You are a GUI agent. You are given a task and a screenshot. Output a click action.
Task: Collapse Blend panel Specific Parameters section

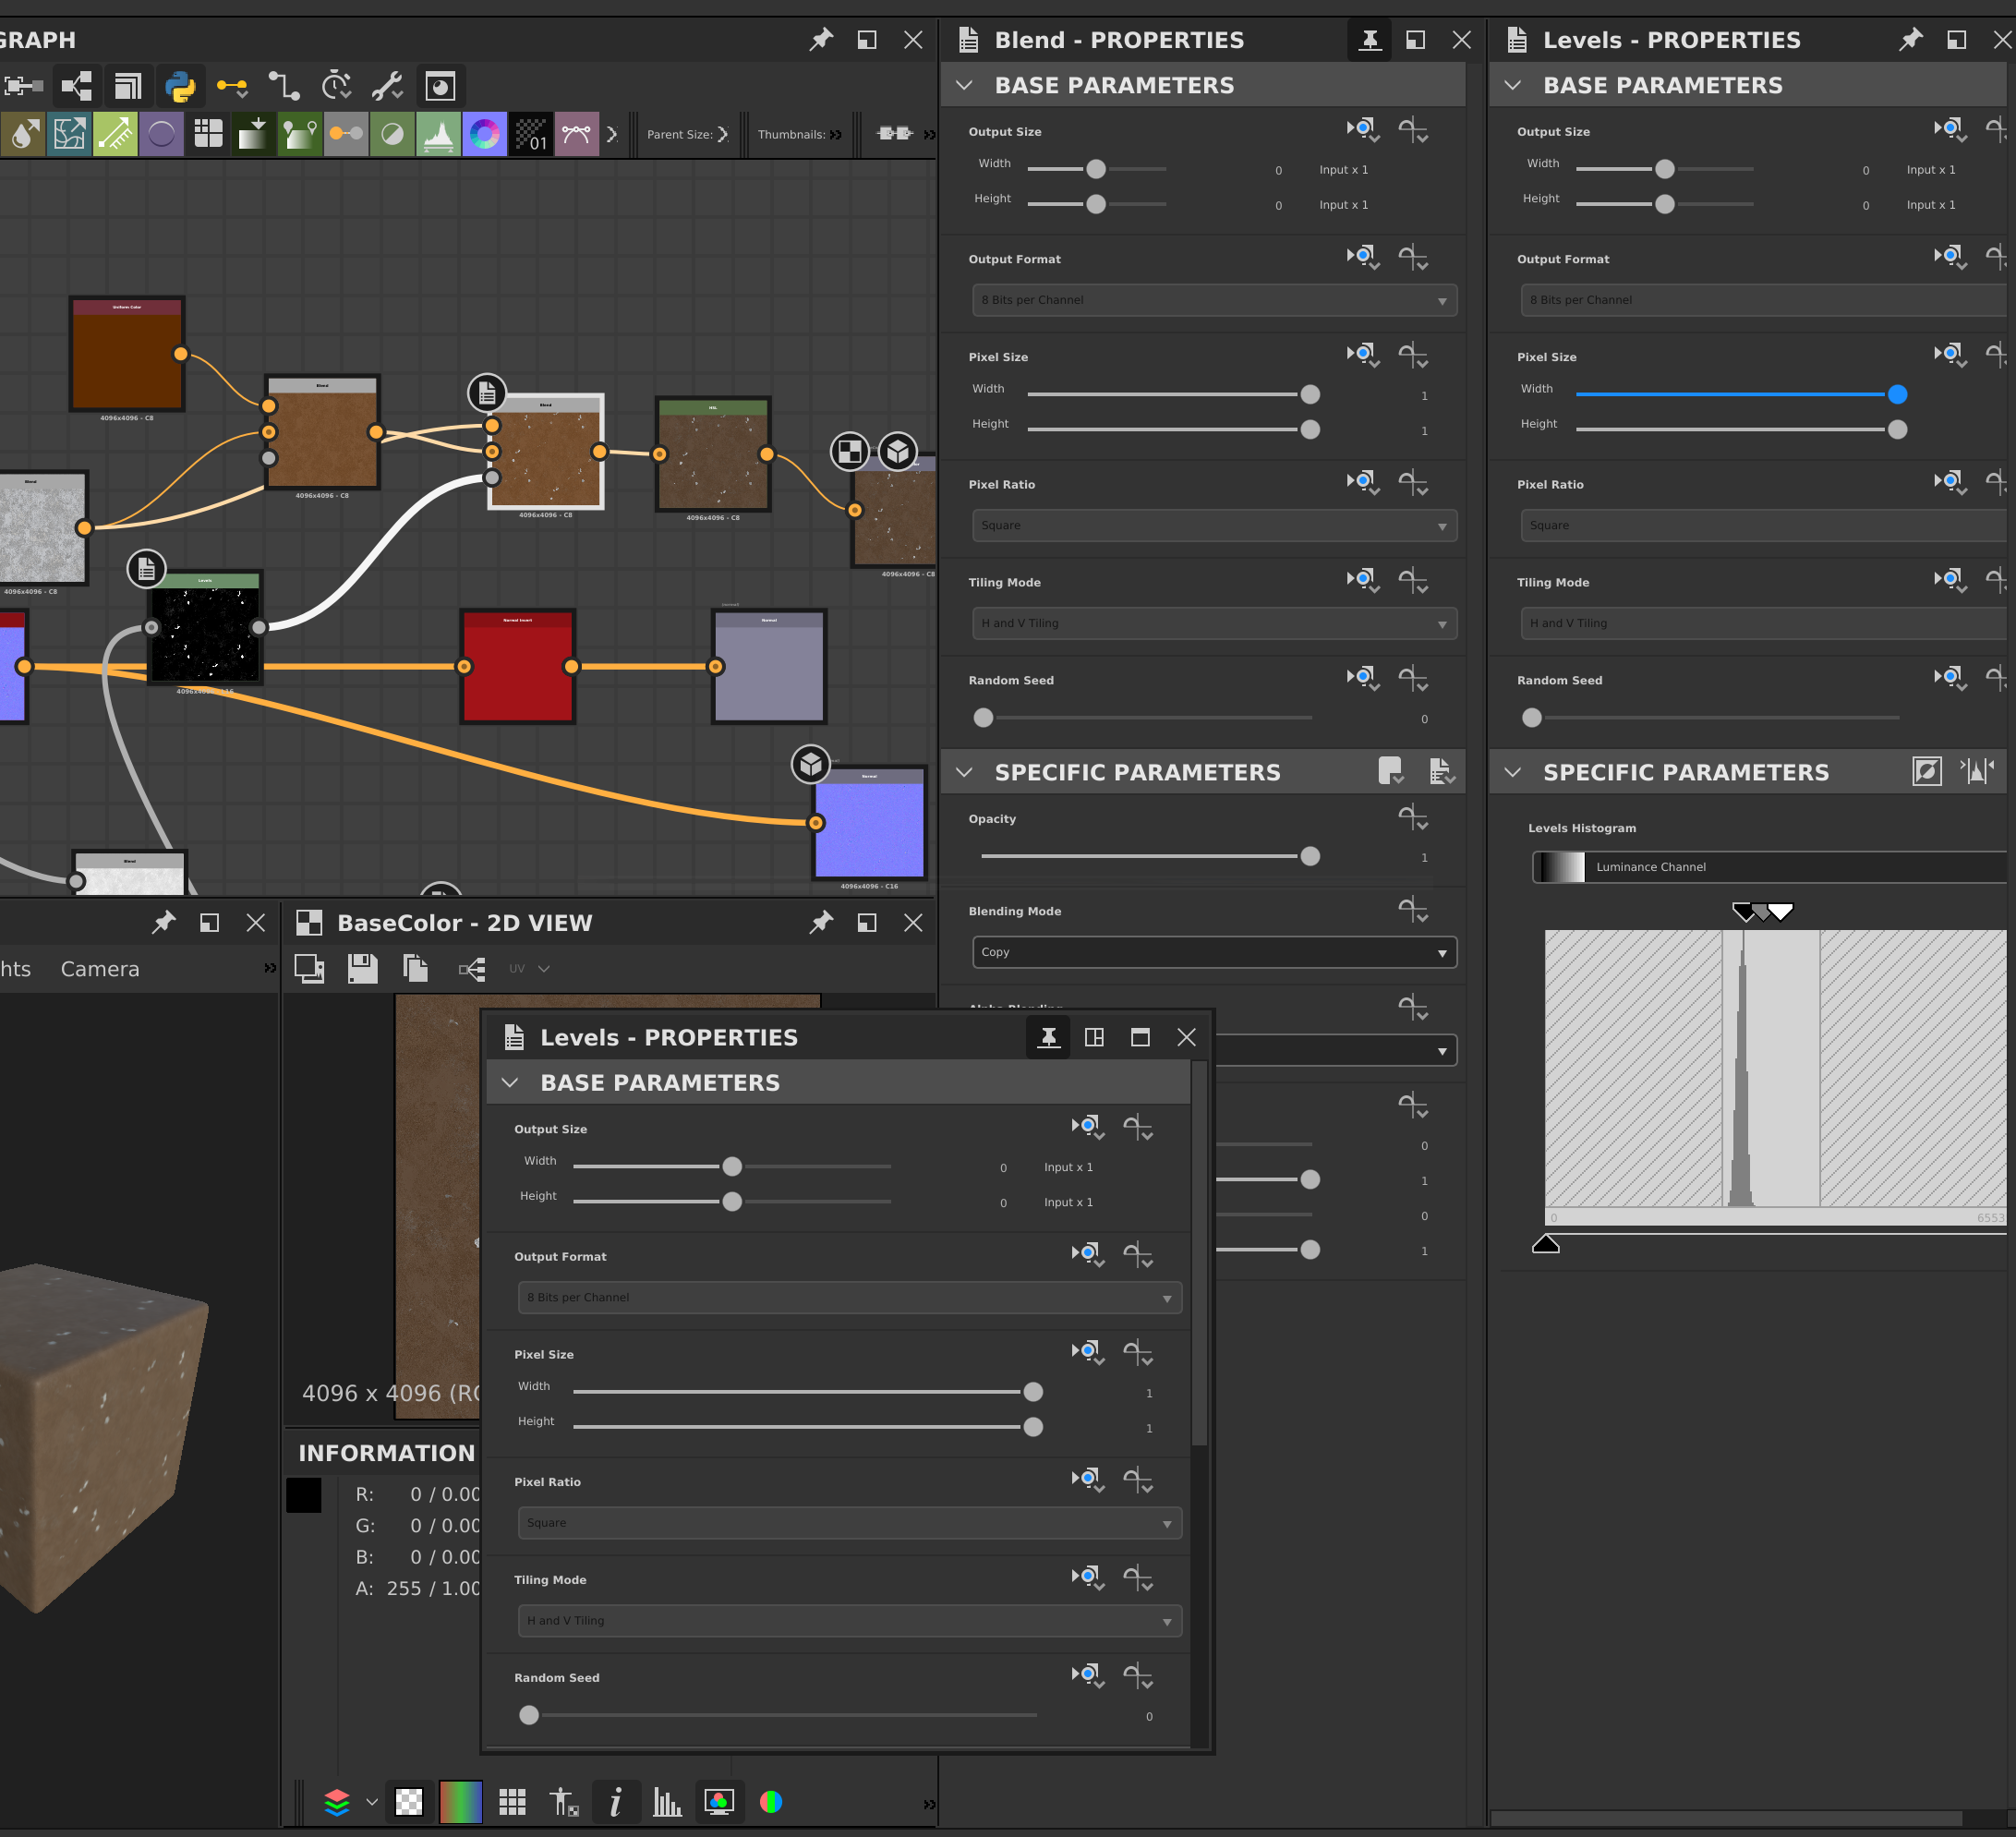964,772
